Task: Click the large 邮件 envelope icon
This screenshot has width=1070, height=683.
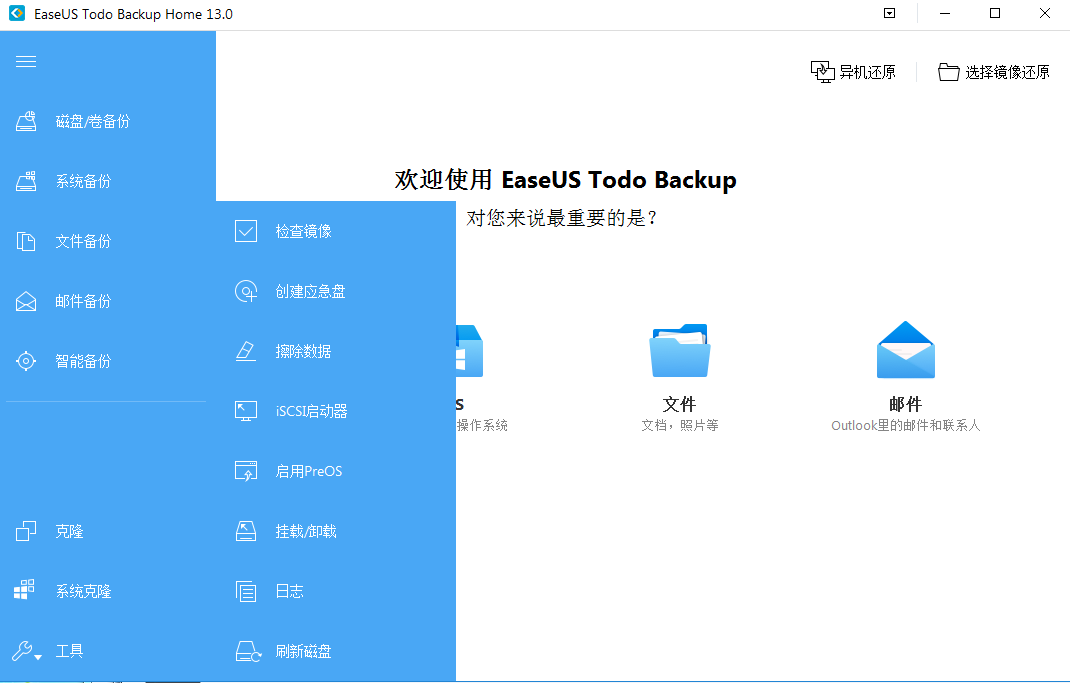Action: 906,349
